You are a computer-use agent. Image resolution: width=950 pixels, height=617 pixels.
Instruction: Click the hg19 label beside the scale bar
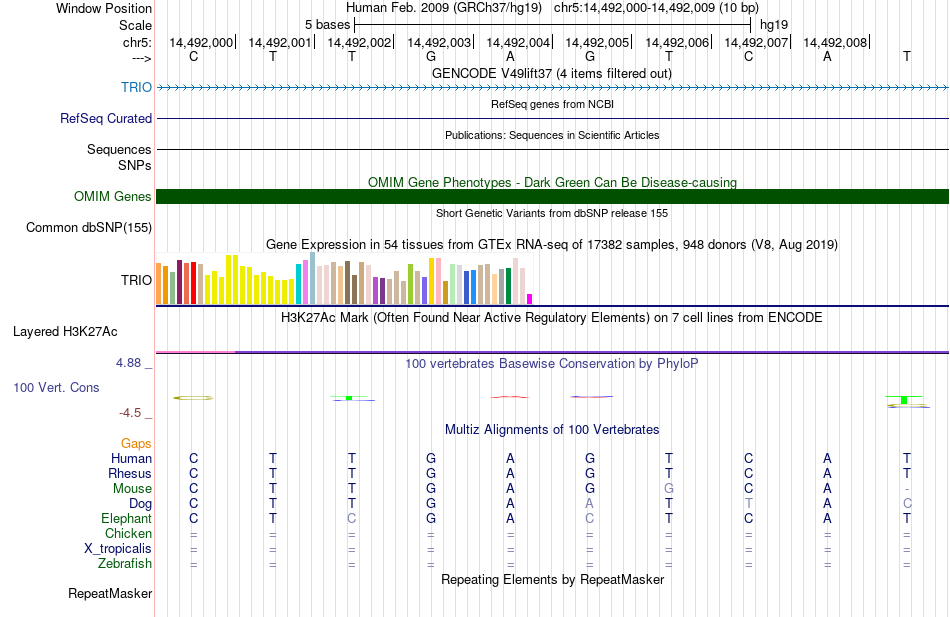[x=774, y=25]
